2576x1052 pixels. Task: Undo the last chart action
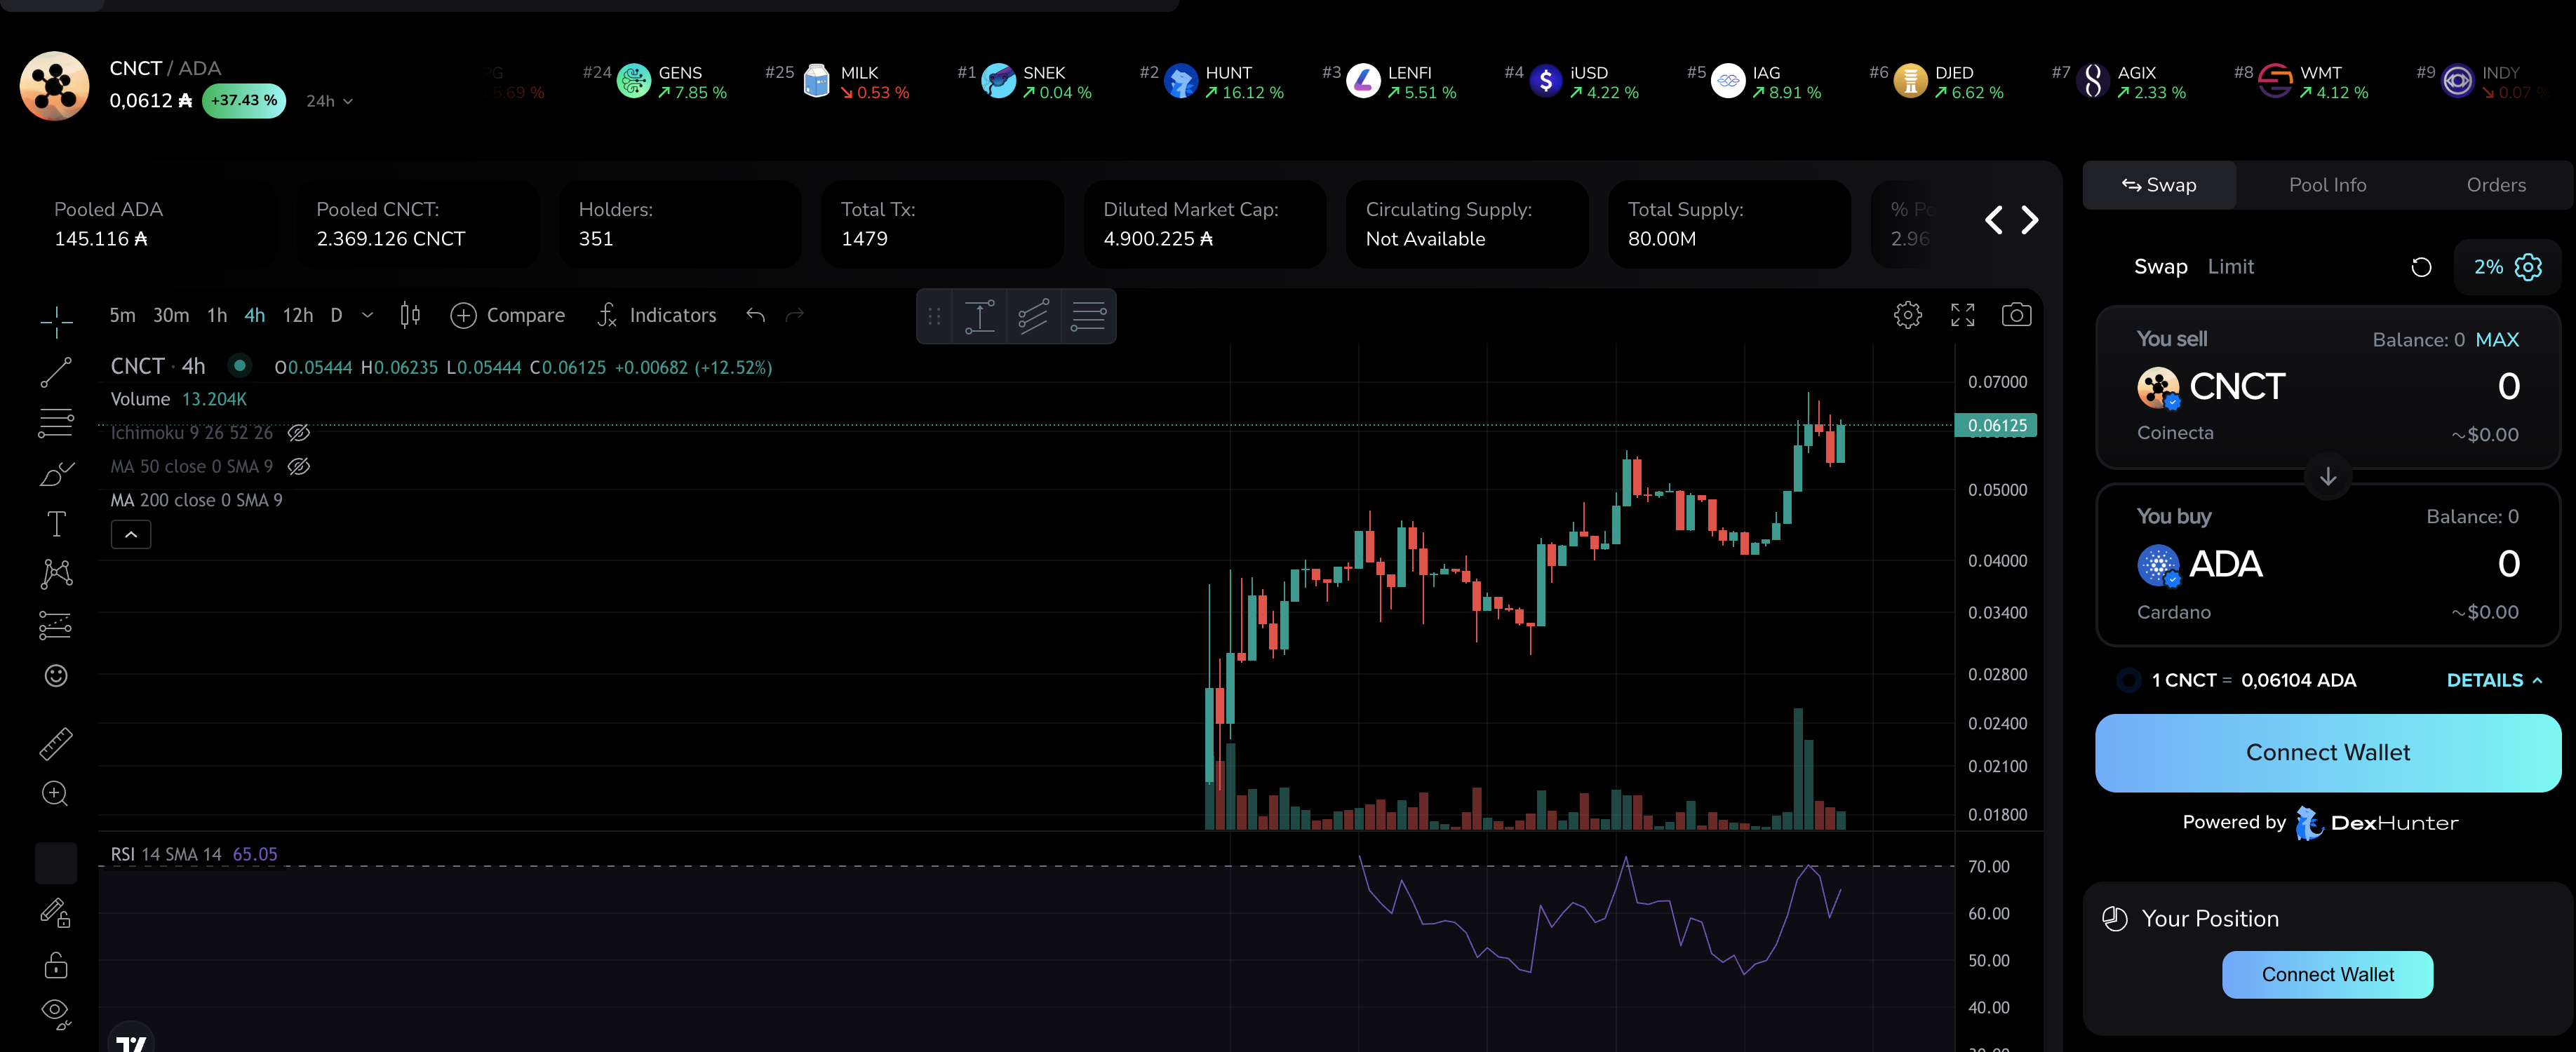pyautogui.click(x=756, y=315)
